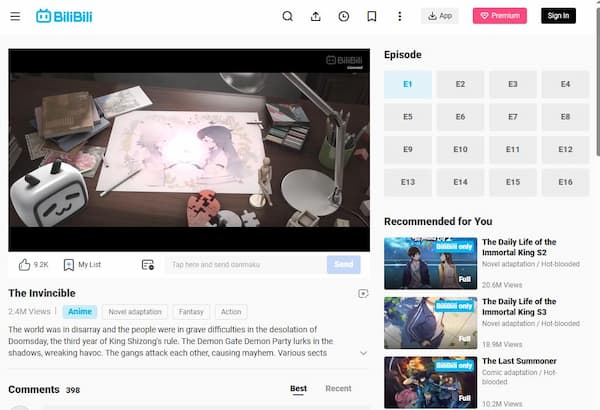Select the Action tag
This screenshot has height=410, width=600.
tap(231, 312)
